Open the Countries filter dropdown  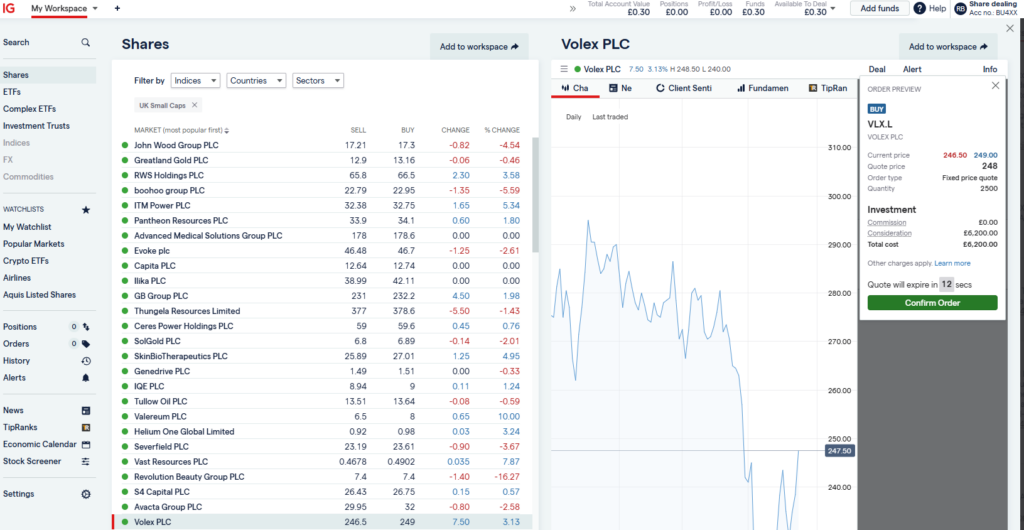[x=257, y=81]
